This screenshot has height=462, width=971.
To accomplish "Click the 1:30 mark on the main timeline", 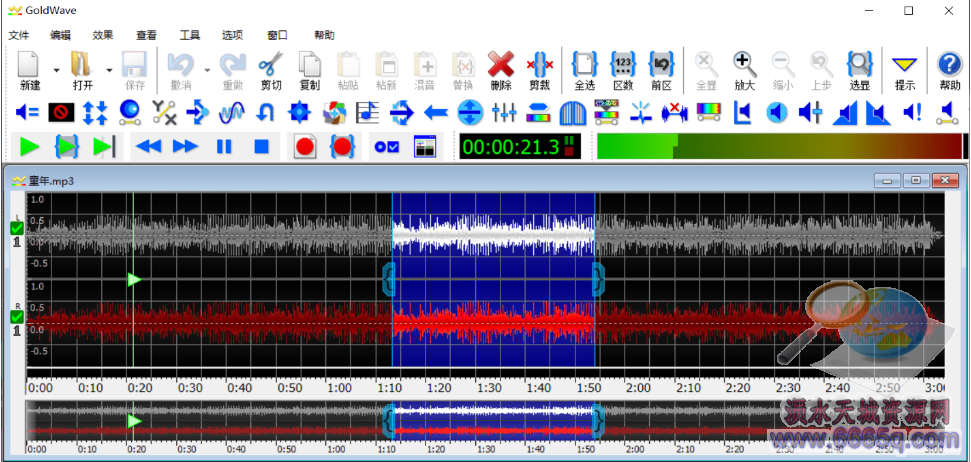I will coord(489,387).
